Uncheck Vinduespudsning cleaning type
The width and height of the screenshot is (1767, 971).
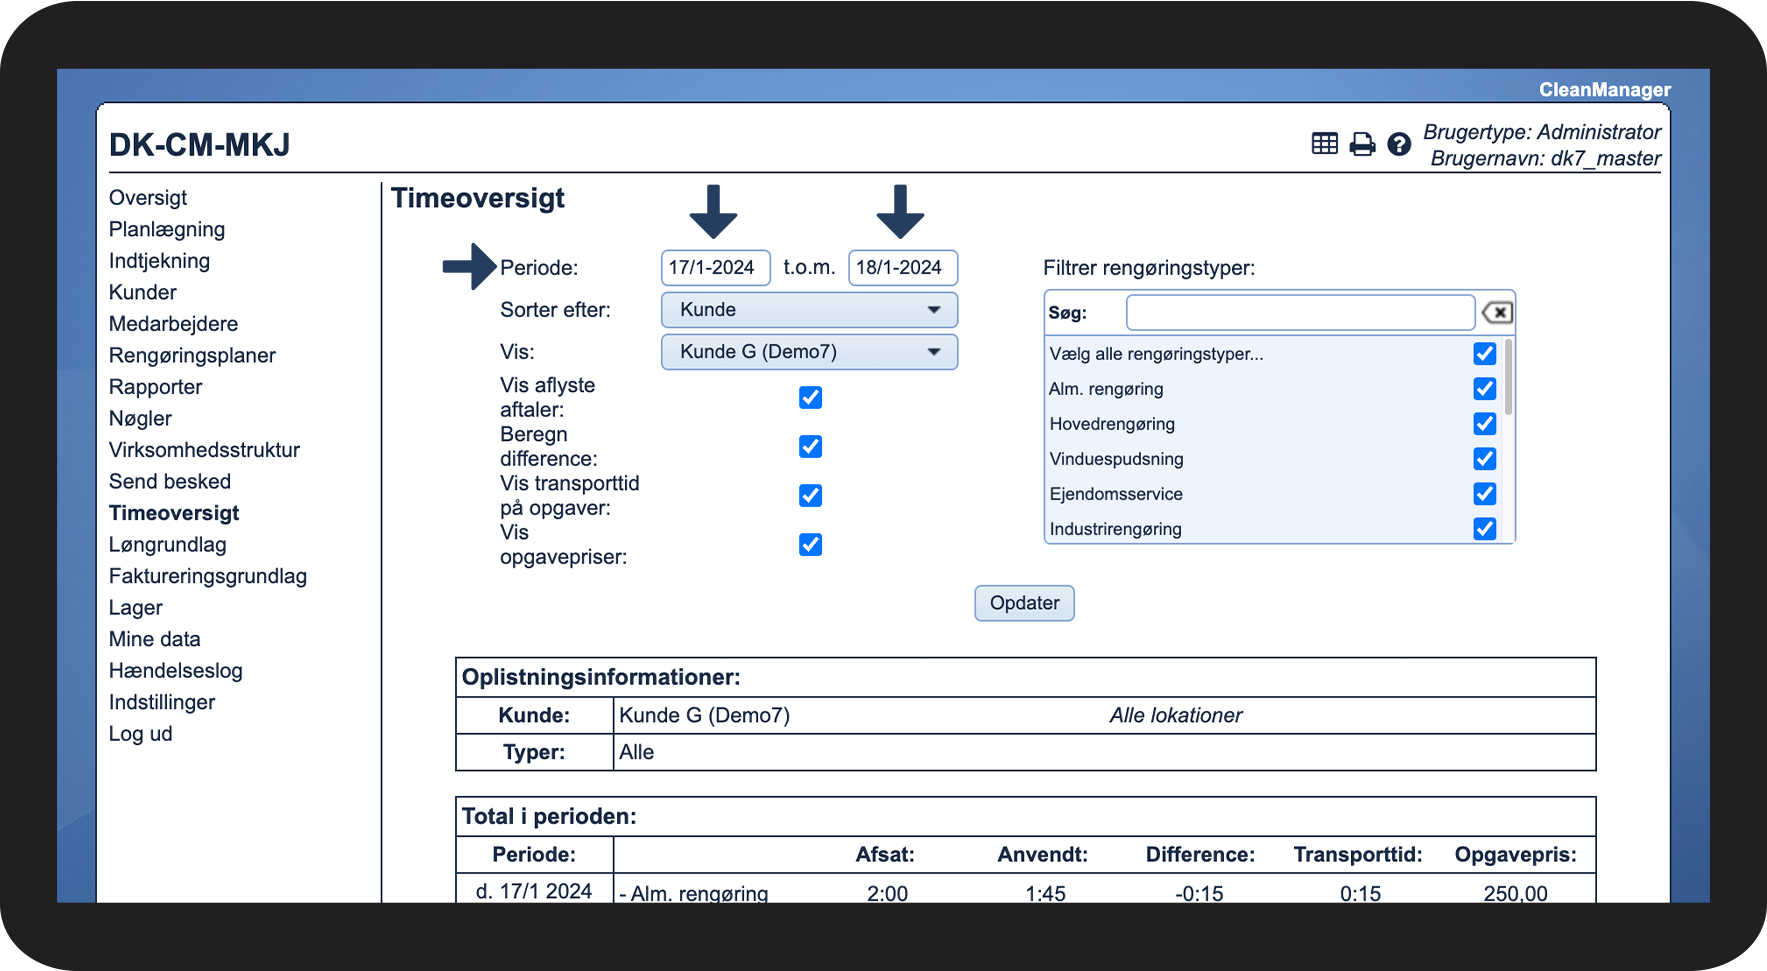click(1485, 458)
